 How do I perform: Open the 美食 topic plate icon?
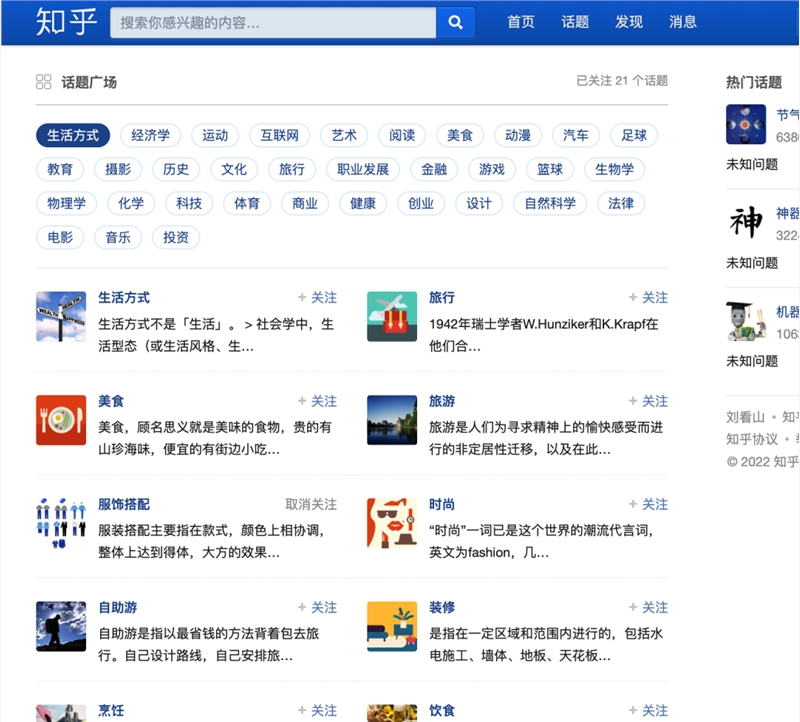click(61, 420)
